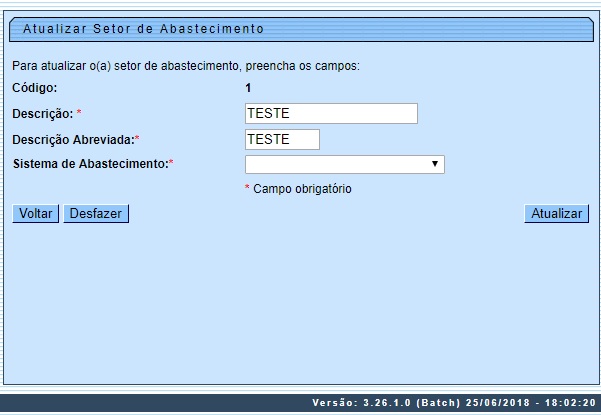
Task: Click the asterisk after Sistema de Abastecimento label
Action: [x=171, y=163]
